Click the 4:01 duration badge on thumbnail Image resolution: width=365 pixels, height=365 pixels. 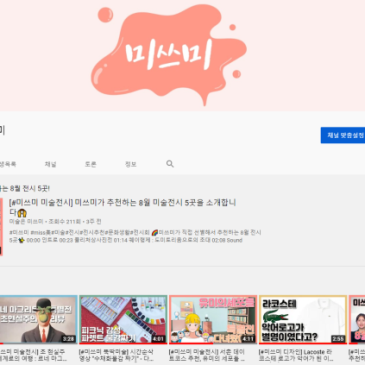click(158, 339)
